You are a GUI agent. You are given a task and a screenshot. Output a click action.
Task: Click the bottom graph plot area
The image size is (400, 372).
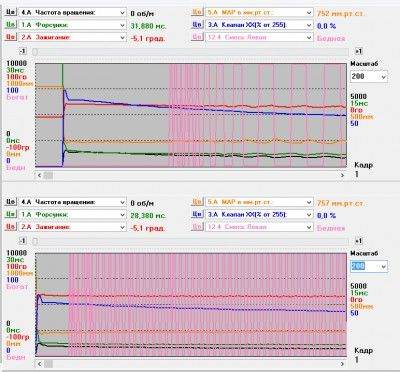point(191,305)
